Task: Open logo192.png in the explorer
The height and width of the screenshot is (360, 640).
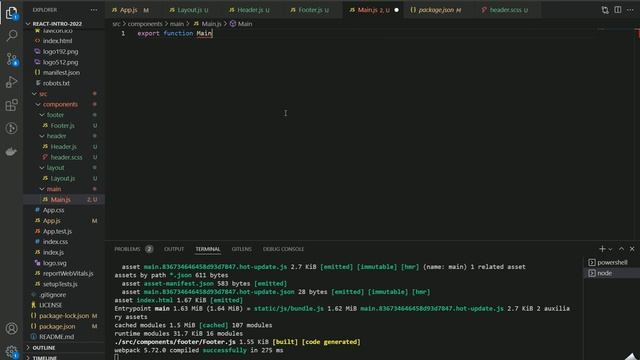Action: tap(60, 51)
